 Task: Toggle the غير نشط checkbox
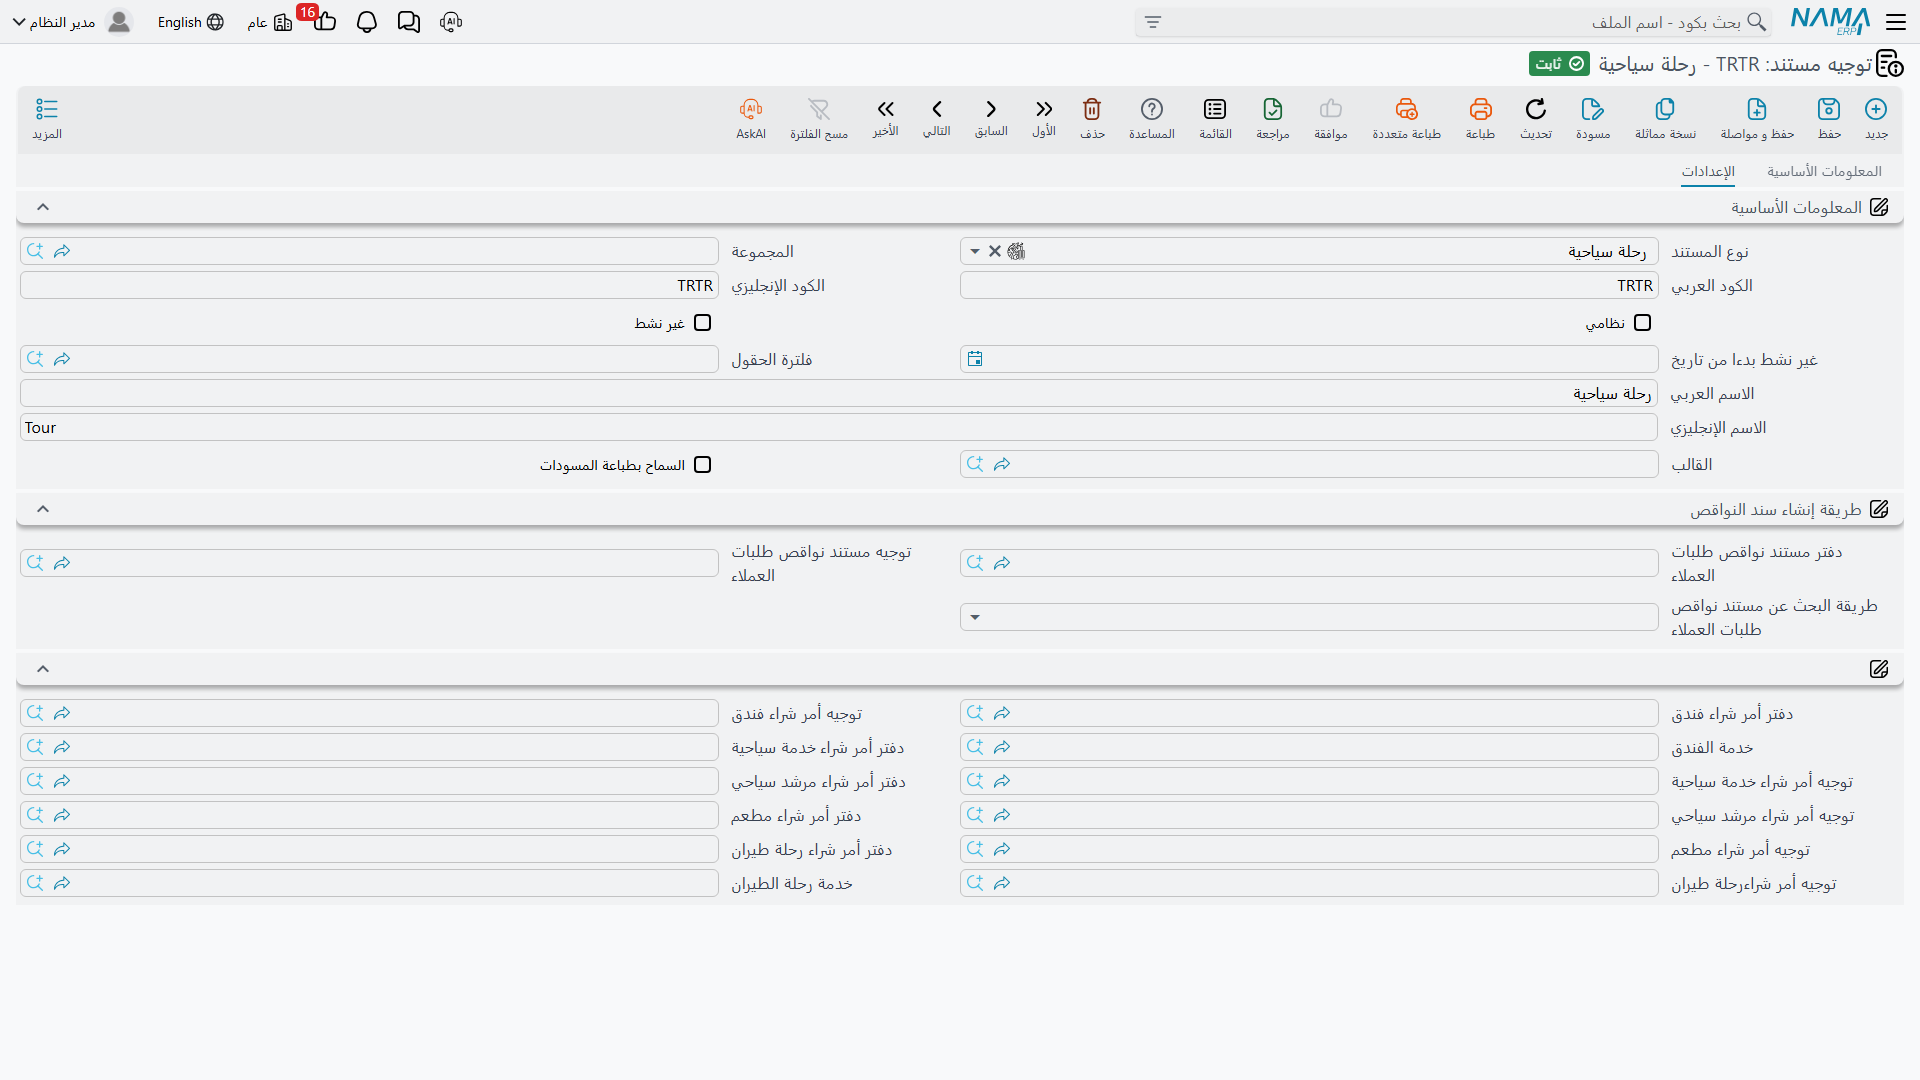(x=703, y=322)
